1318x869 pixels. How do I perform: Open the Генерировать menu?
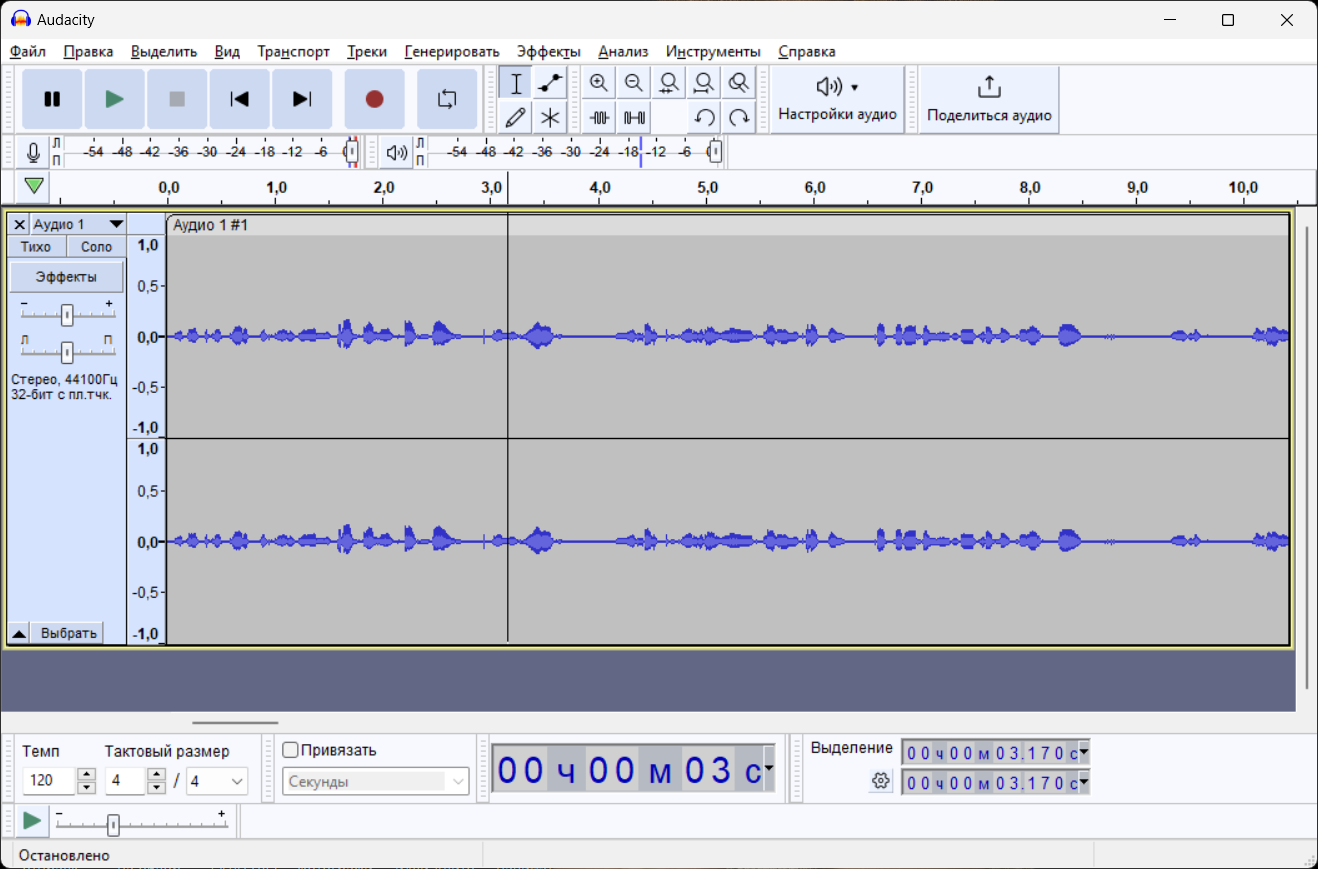[451, 51]
